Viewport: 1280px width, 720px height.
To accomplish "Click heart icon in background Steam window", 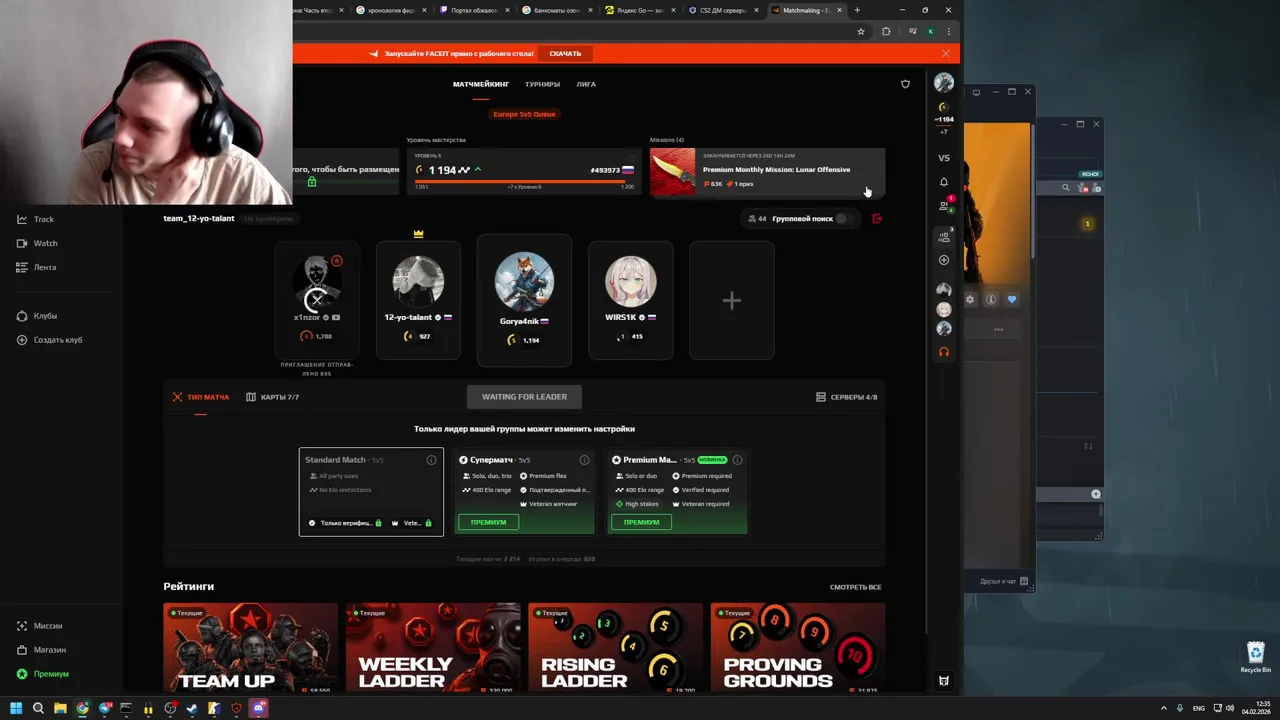I will (x=1012, y=299).
